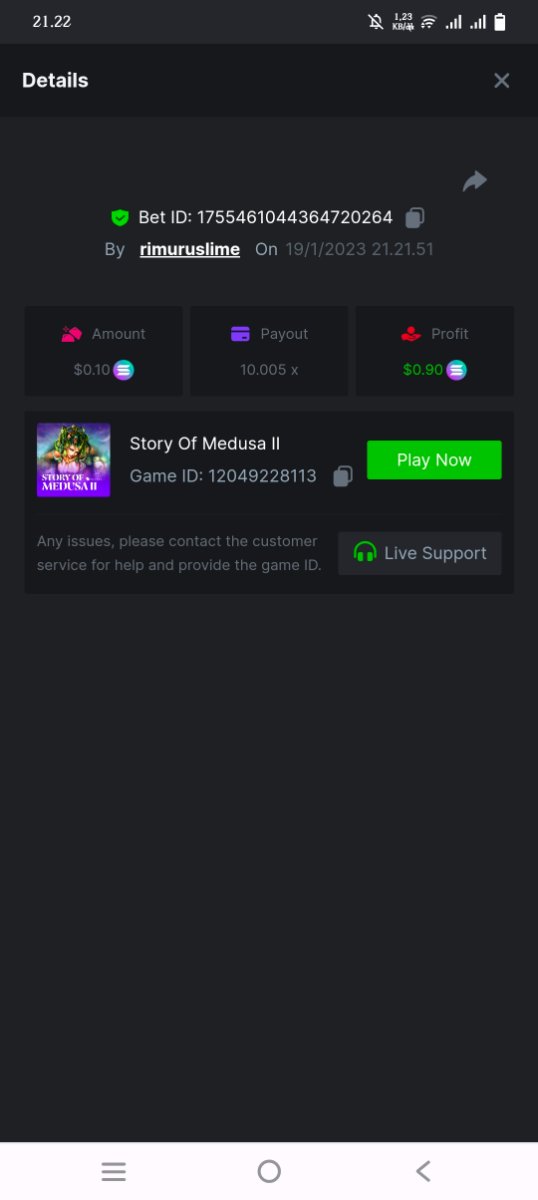Copy the Bet ID with copy icon
Viewport: 538px width, 1200px height.
tap(415, 217)
